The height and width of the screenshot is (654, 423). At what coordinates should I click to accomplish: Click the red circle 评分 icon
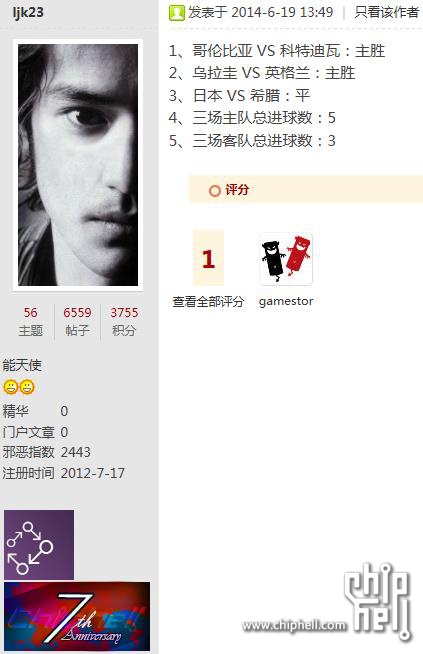(x=214, y=191)
